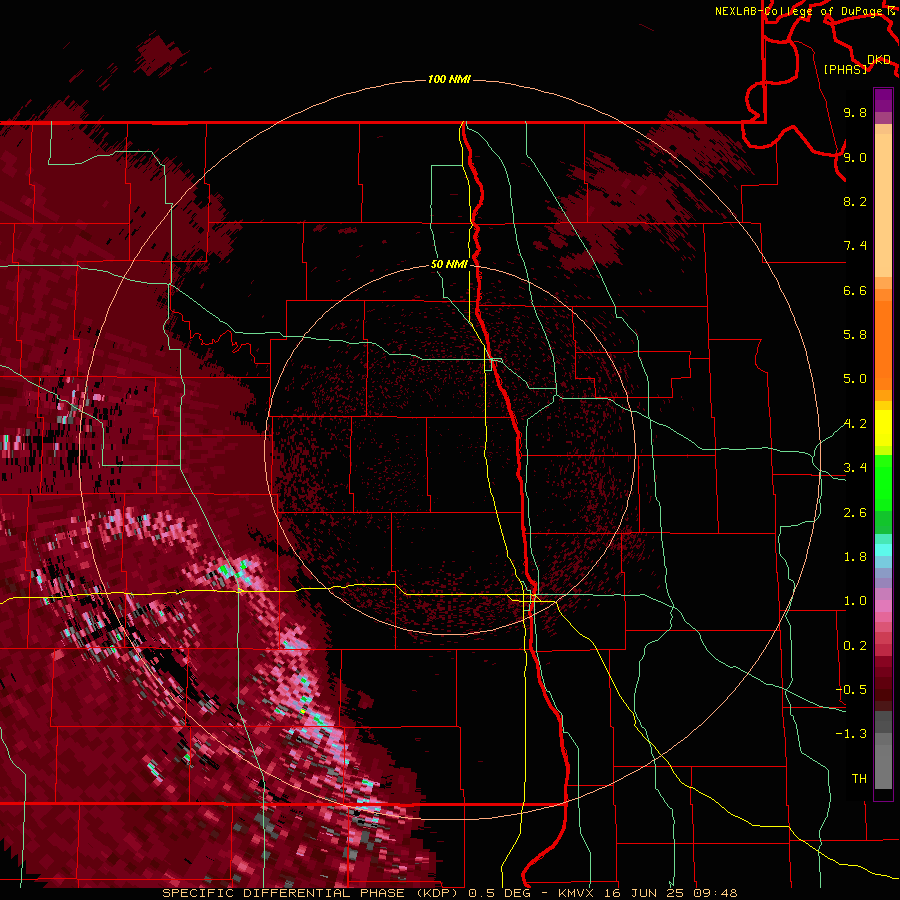Click the '-1.3' legend value
Viewport: 900px width, 900px height.
coord(851,734)
